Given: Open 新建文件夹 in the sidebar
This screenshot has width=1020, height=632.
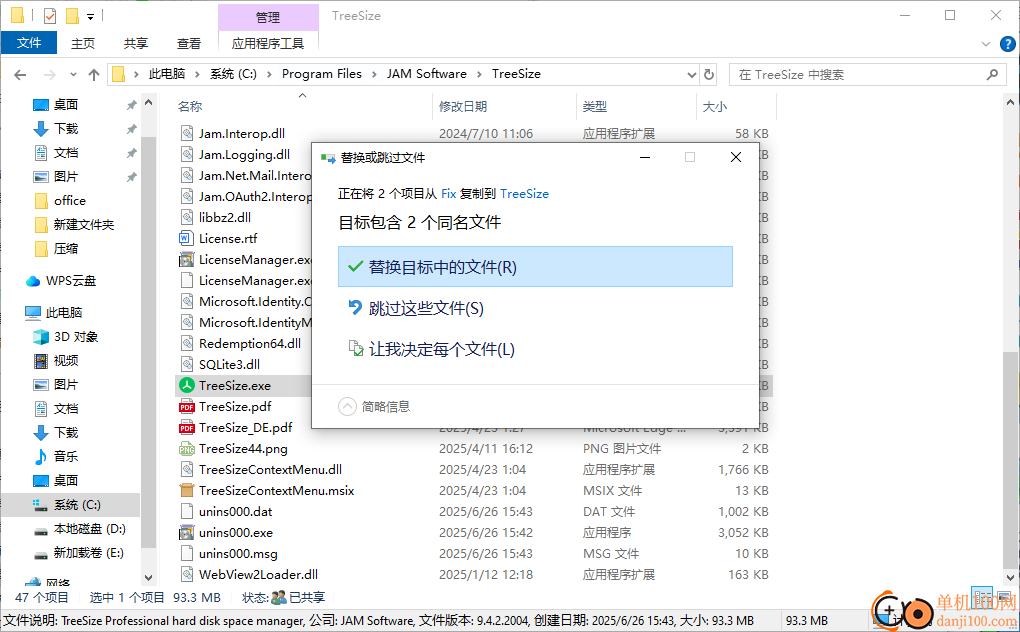Looking at the screenshot, I should tap(83, 224).
